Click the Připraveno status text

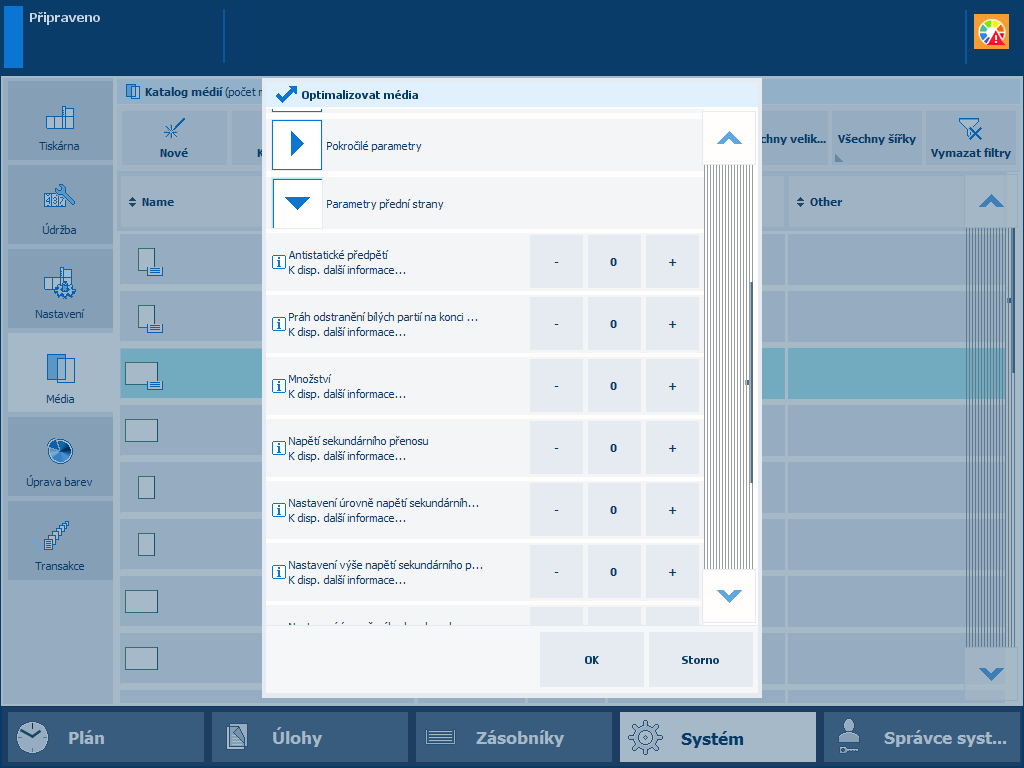click(x=65, y=18)
